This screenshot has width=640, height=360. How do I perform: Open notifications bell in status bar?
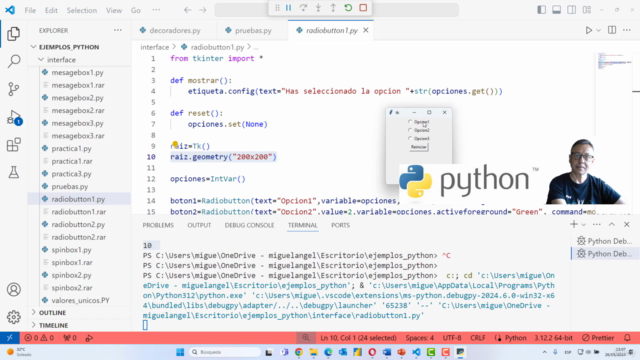coord(627,338)
